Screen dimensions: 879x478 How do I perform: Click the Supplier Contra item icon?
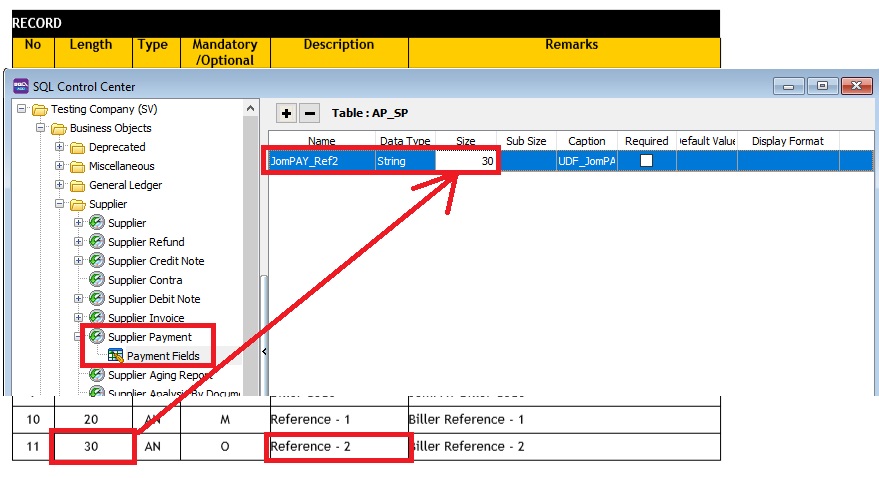[97, 280]
